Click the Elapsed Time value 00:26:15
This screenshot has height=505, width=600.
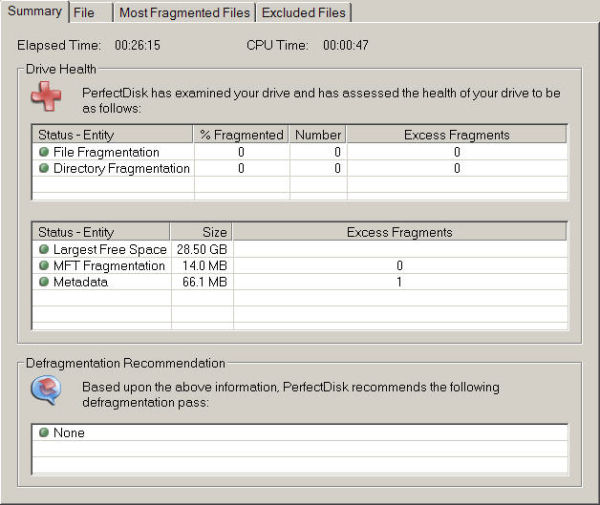137,45
